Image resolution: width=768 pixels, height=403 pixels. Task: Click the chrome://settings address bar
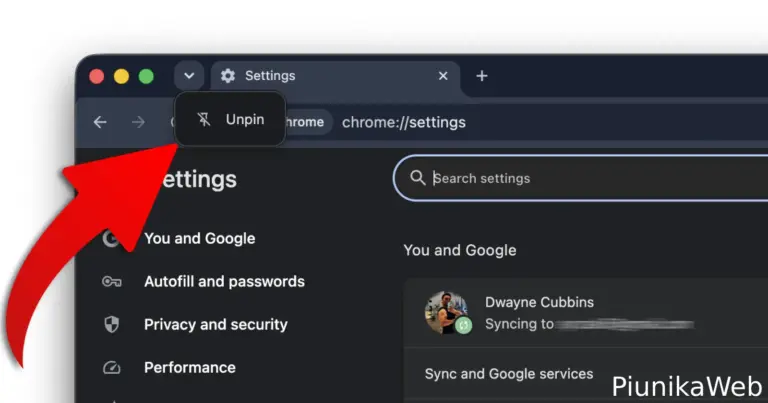tap(404, 122)
